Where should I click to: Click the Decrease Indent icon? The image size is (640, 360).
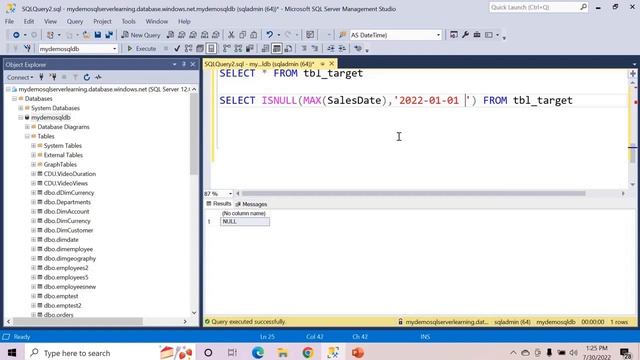(331, 49)
